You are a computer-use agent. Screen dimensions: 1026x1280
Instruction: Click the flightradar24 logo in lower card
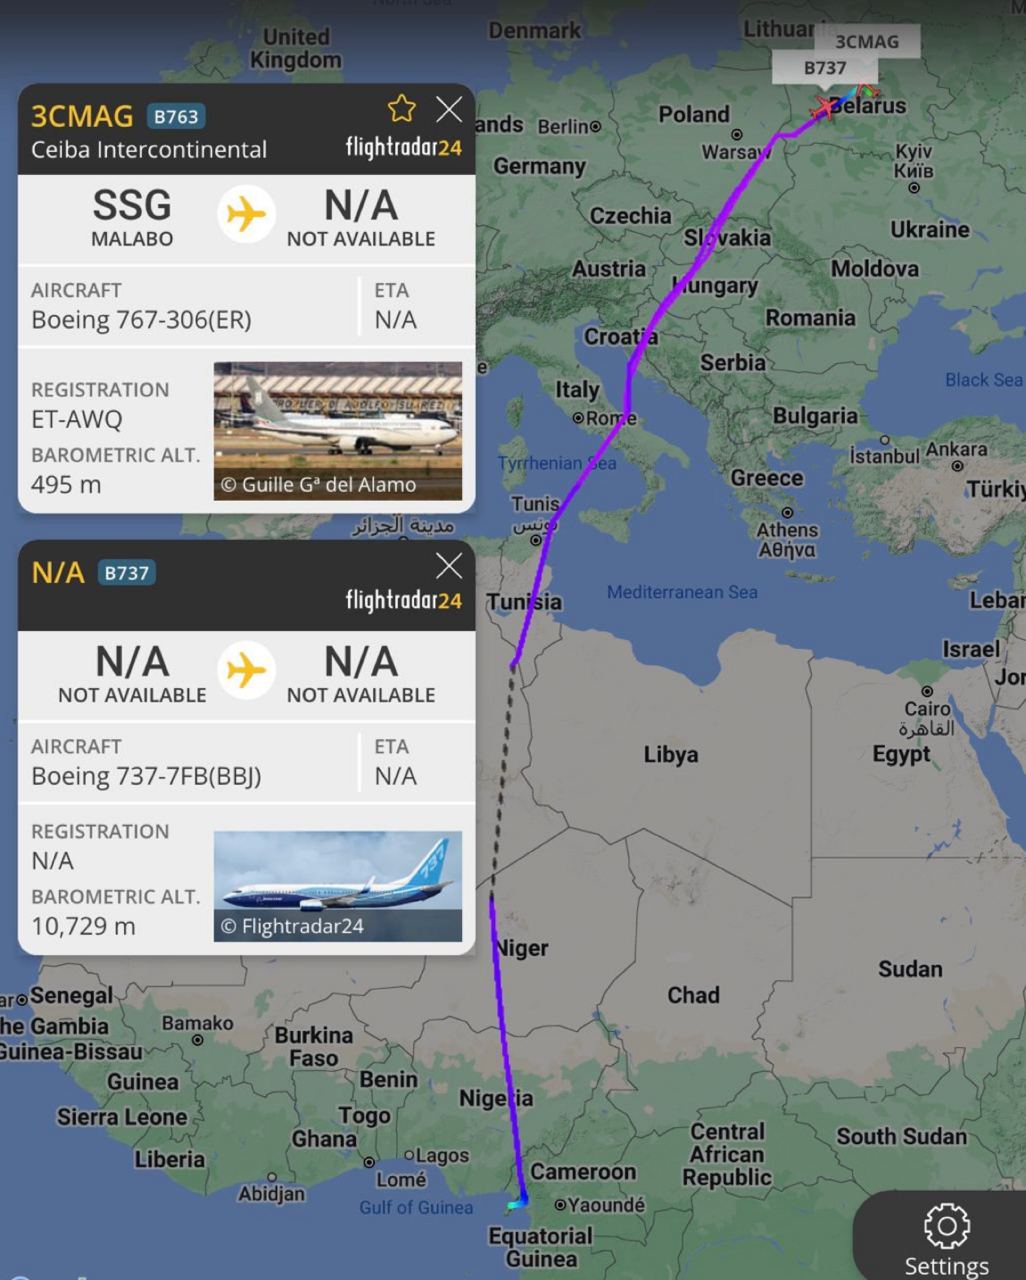tap(404, 600)
